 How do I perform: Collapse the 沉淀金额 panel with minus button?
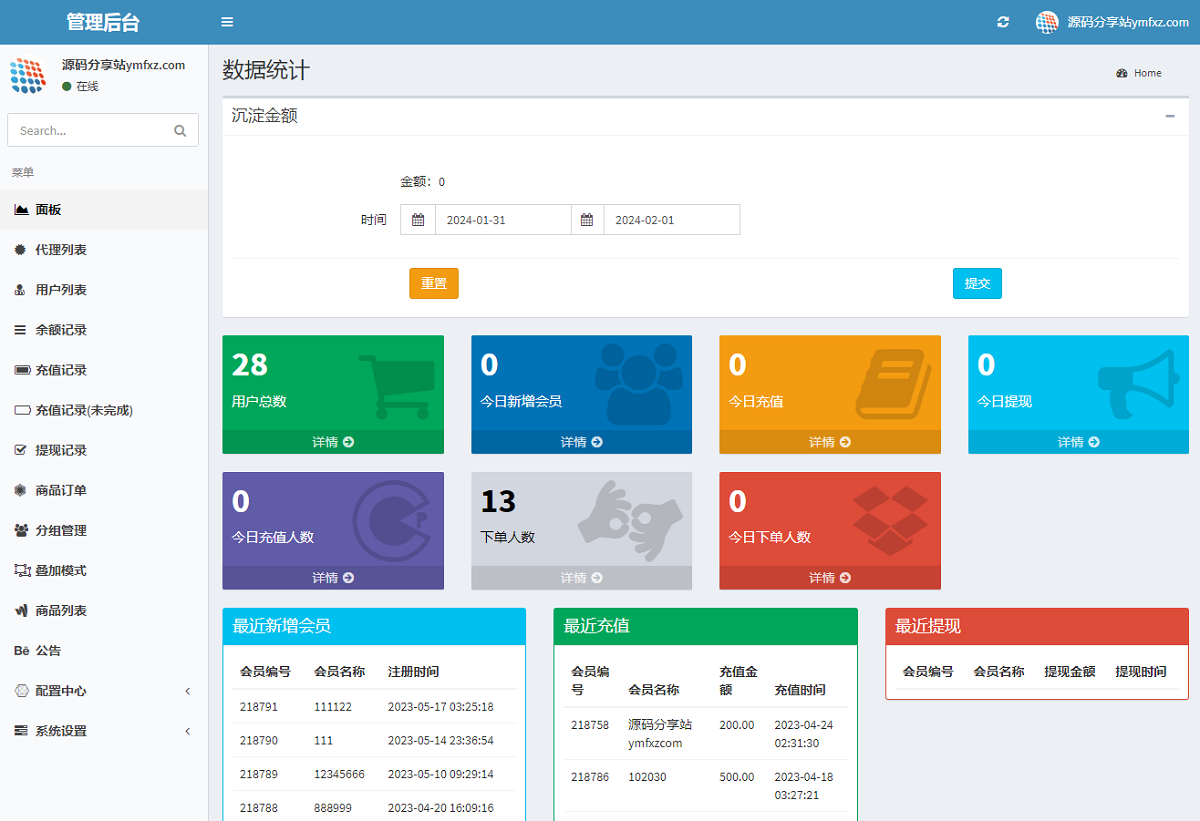click(x=1170, y=116)
